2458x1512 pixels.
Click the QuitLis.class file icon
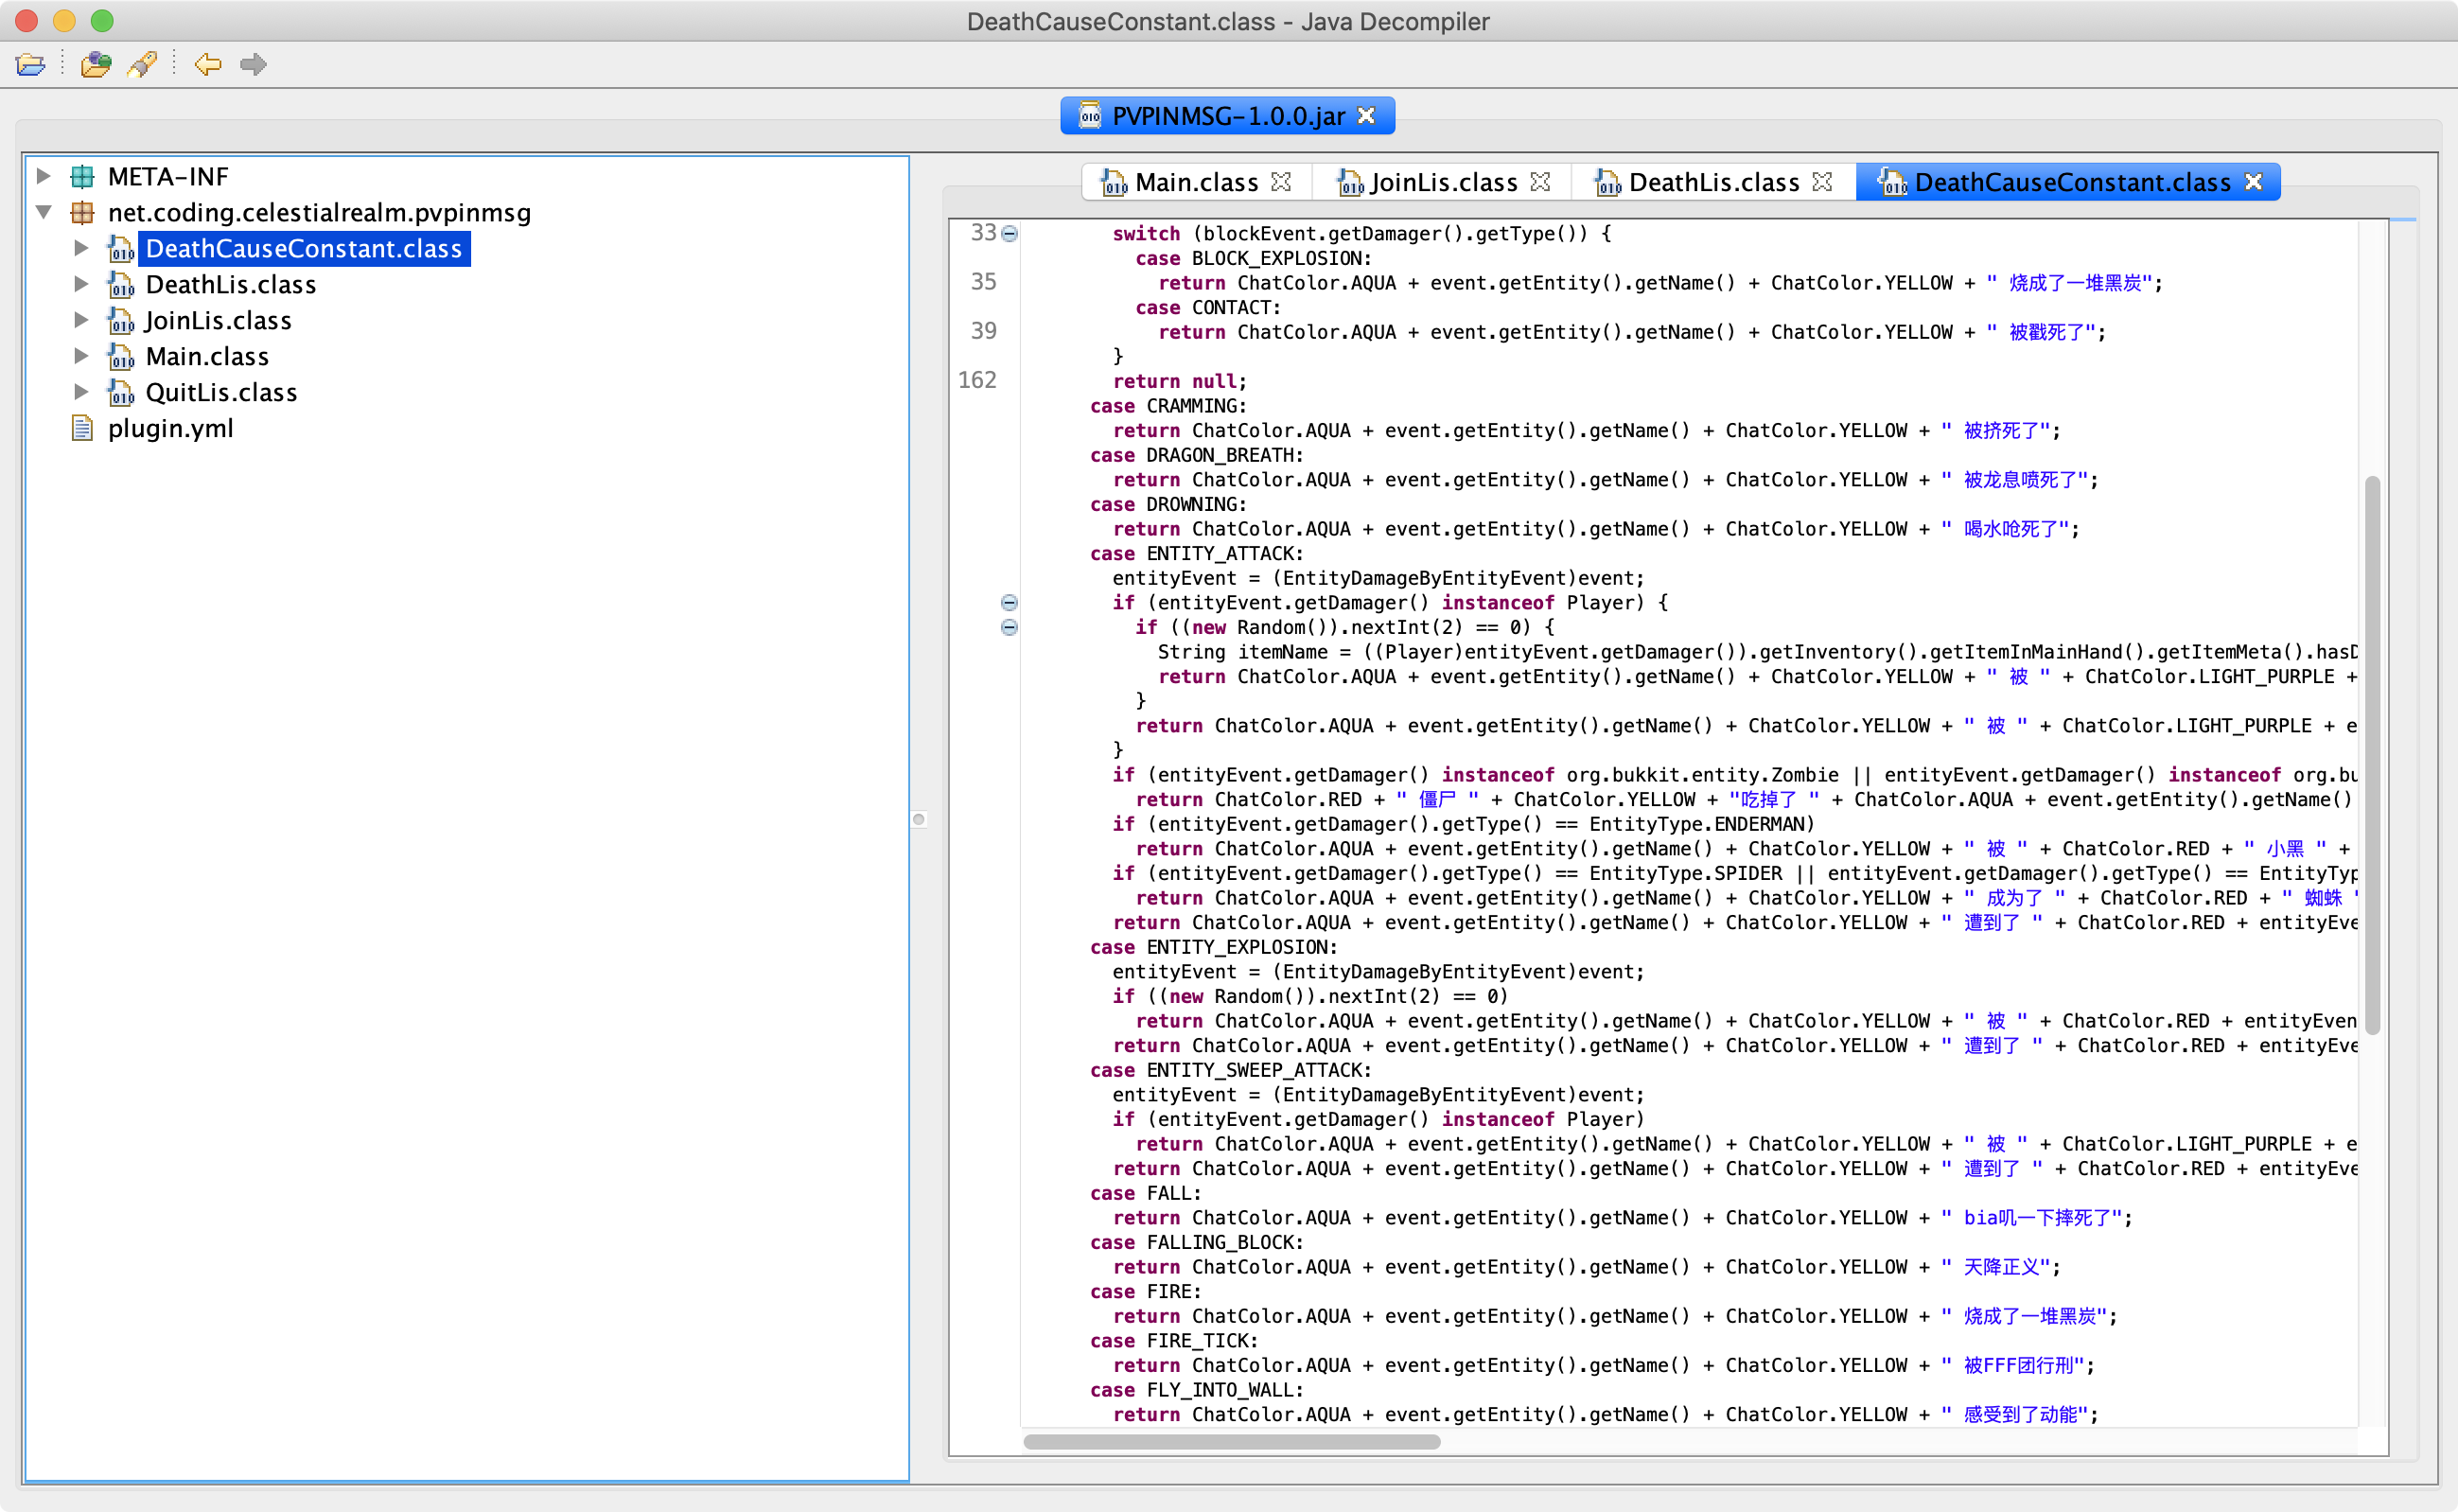click(121, 393)
